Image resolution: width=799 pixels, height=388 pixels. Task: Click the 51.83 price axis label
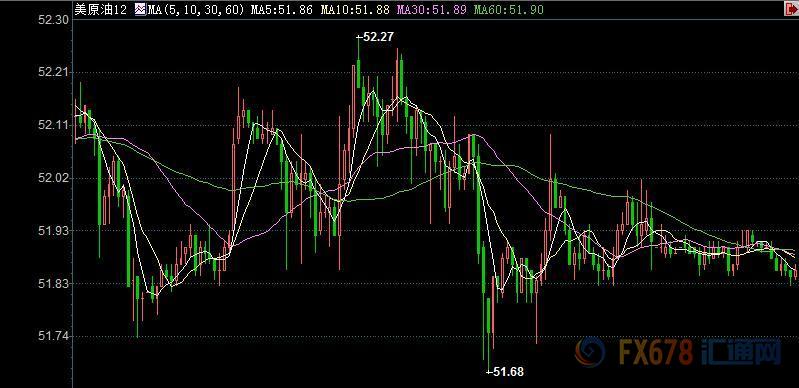coord(53,283)
